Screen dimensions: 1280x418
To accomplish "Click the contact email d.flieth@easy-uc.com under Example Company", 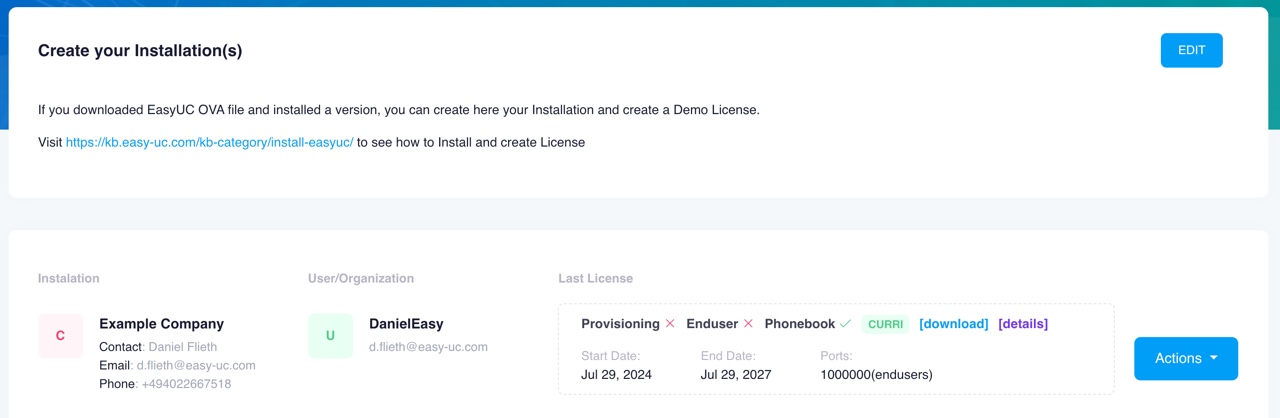I will (x=196, y=365).
